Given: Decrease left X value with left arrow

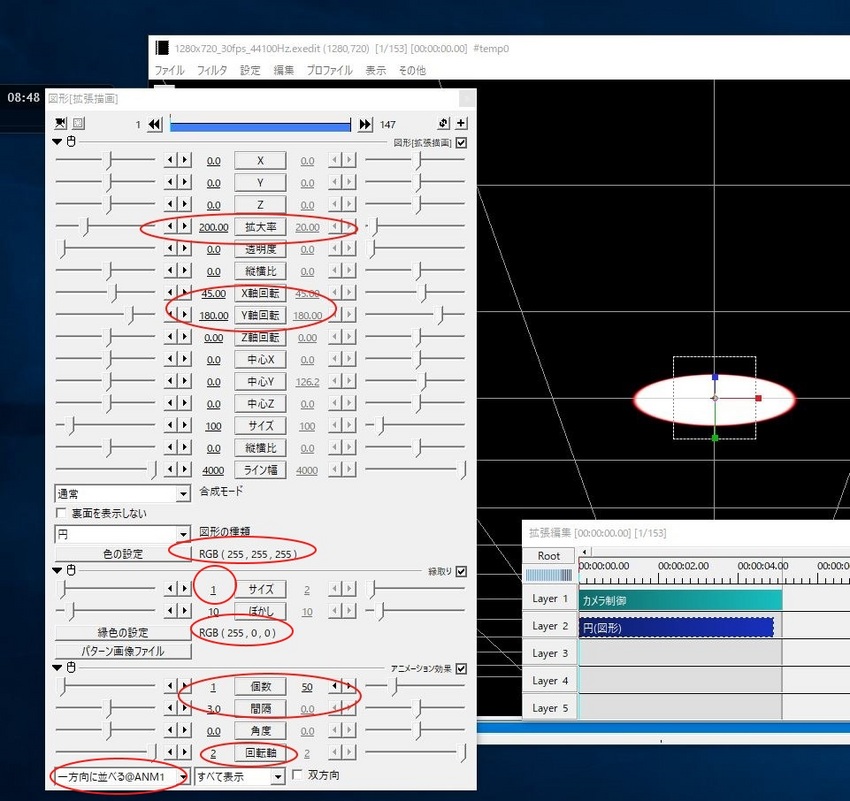Looking at the screenshot, I should (x=171, y=160).
